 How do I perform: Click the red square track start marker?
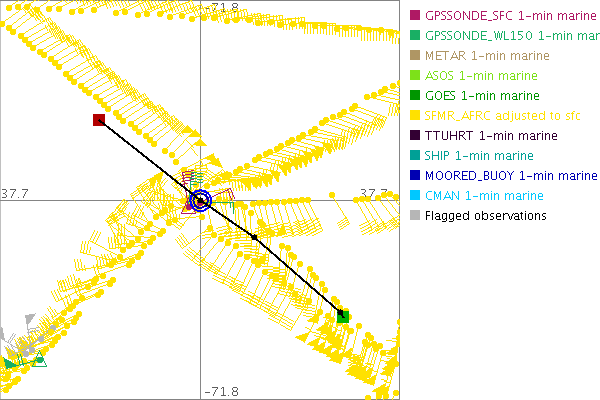(99, 120)
